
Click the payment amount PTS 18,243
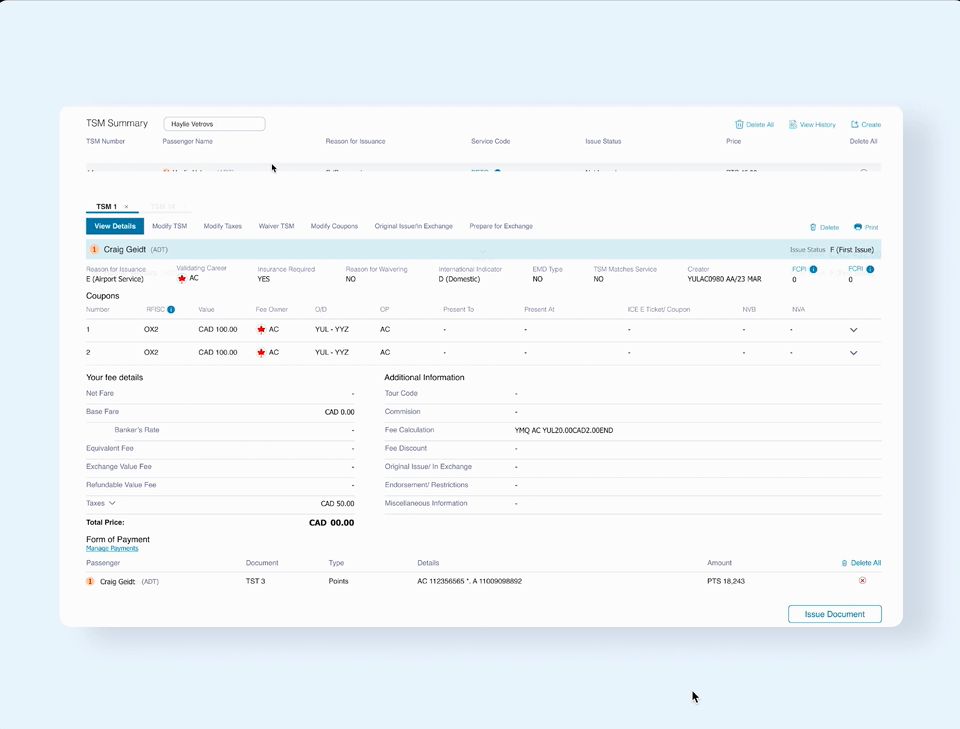pyautogui.click(x=726, y=581)
